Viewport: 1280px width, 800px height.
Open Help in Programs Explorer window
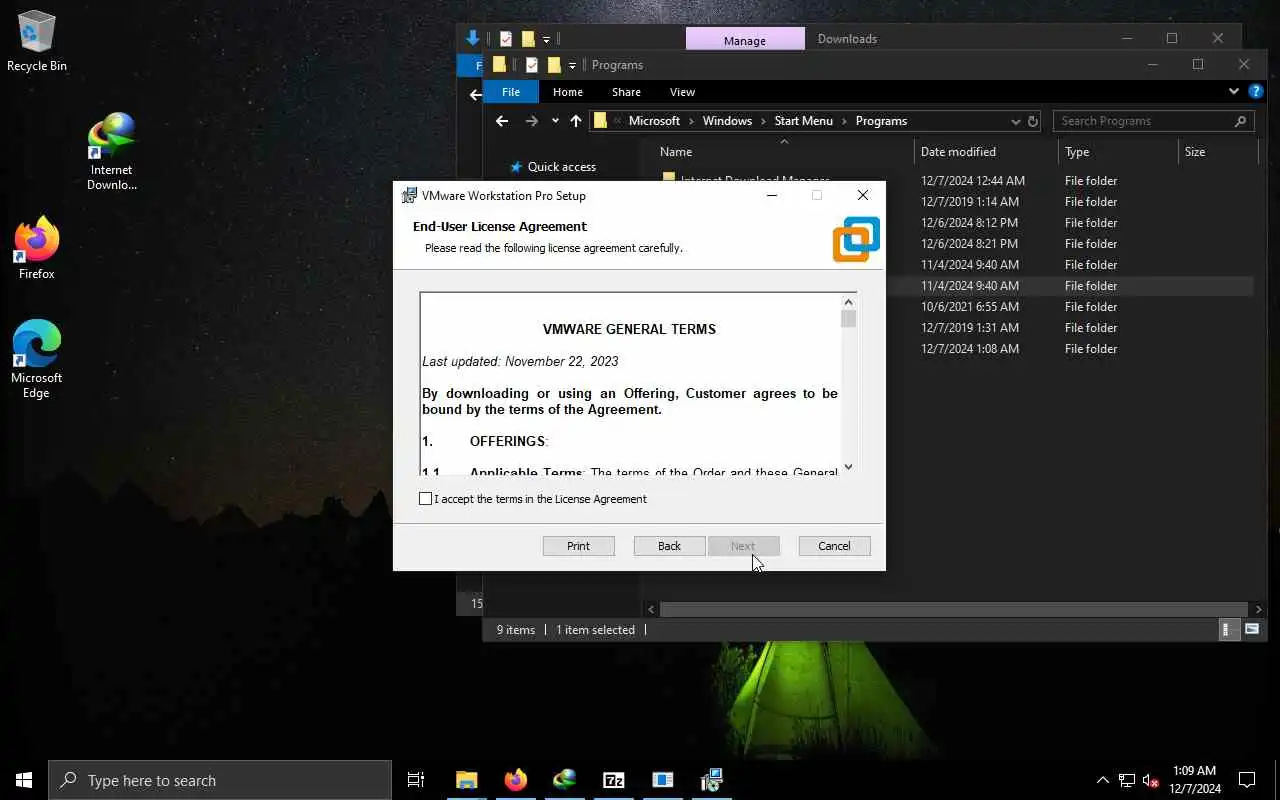(x=1257, y=91)
